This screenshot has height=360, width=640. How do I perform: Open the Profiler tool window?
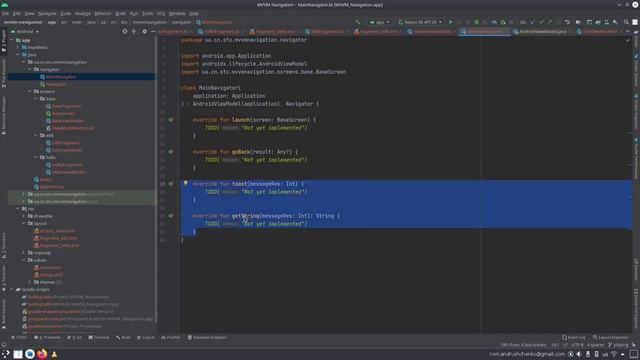(x=171, y=338)
